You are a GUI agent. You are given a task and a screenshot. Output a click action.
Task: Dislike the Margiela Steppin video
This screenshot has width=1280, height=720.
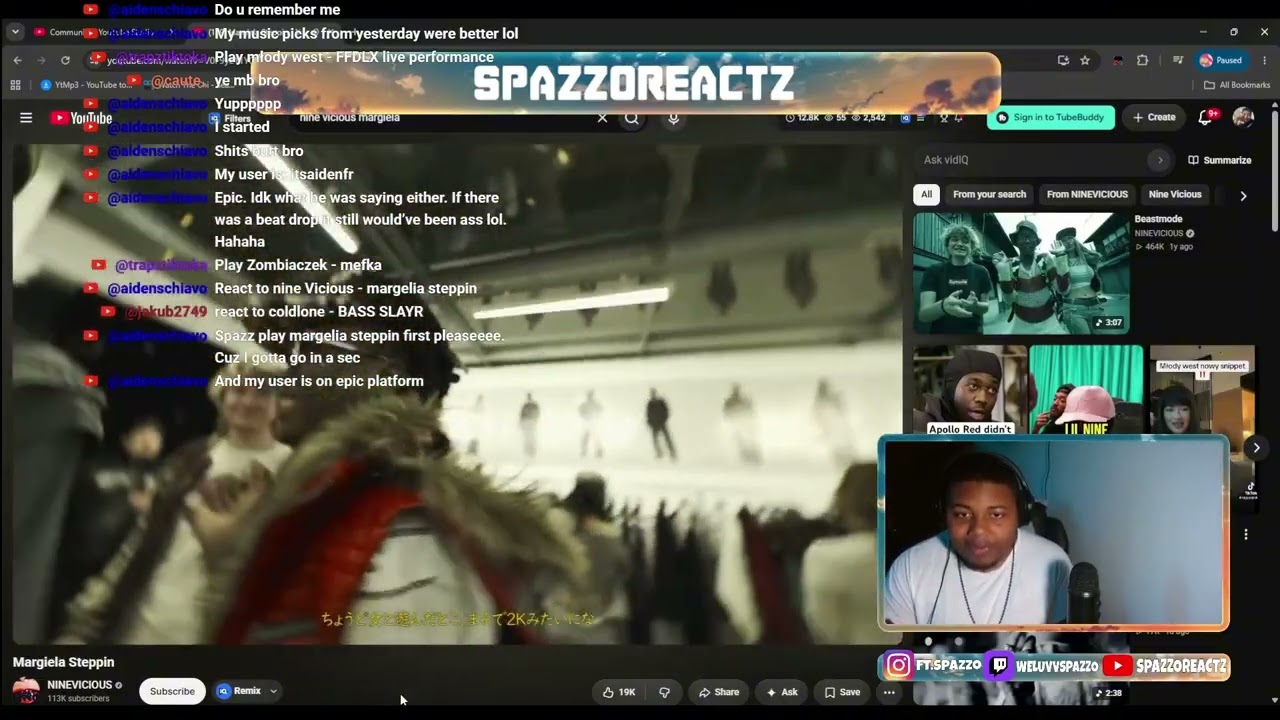pos(665,692)
